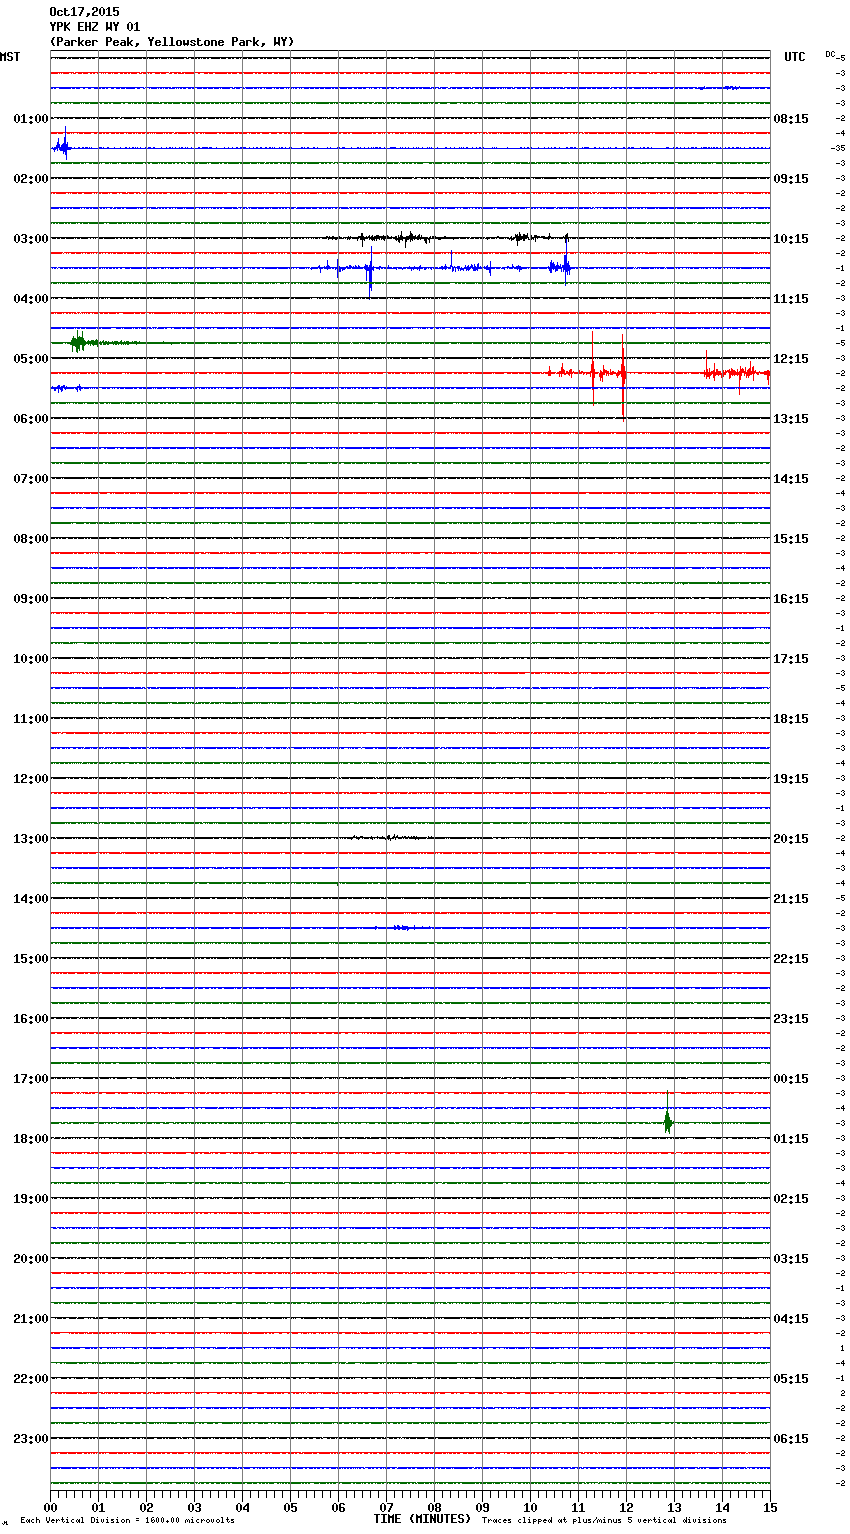Screen dimensions: 850x1534
Task: Click the date label Oct17,2015
Action: pos(84,12)
